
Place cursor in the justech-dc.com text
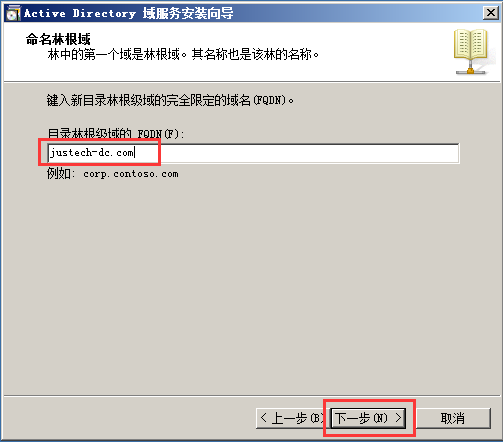pos(91,153)
